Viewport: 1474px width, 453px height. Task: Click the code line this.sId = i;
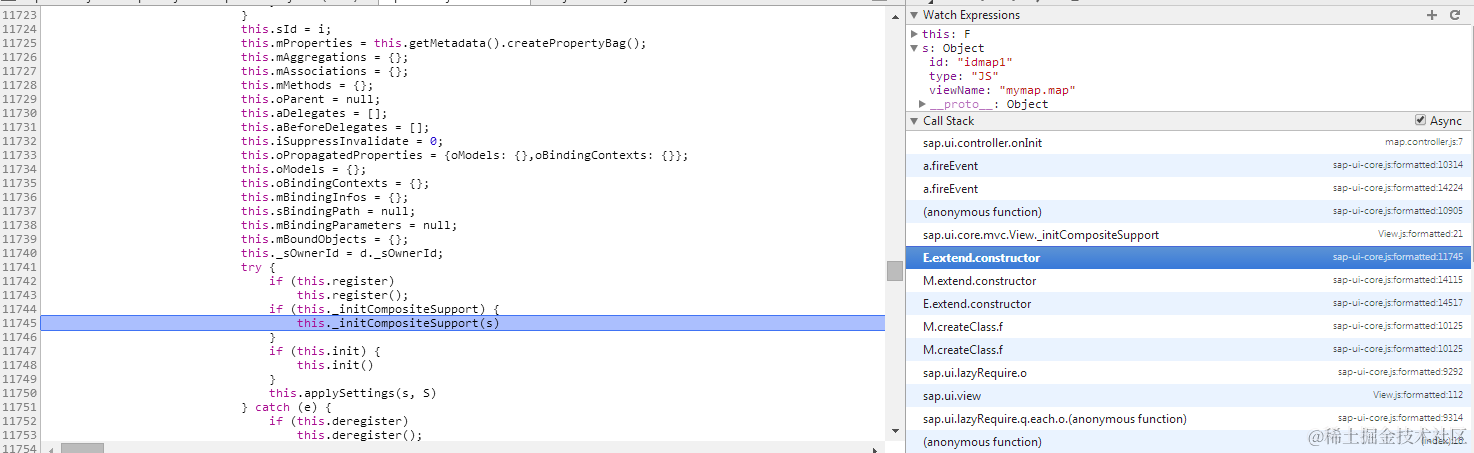pos(286,29)
